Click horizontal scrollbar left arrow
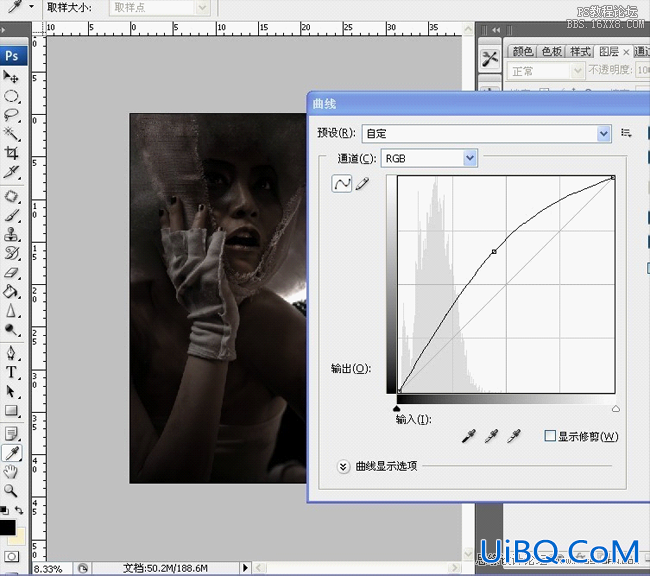 point(259,567)
